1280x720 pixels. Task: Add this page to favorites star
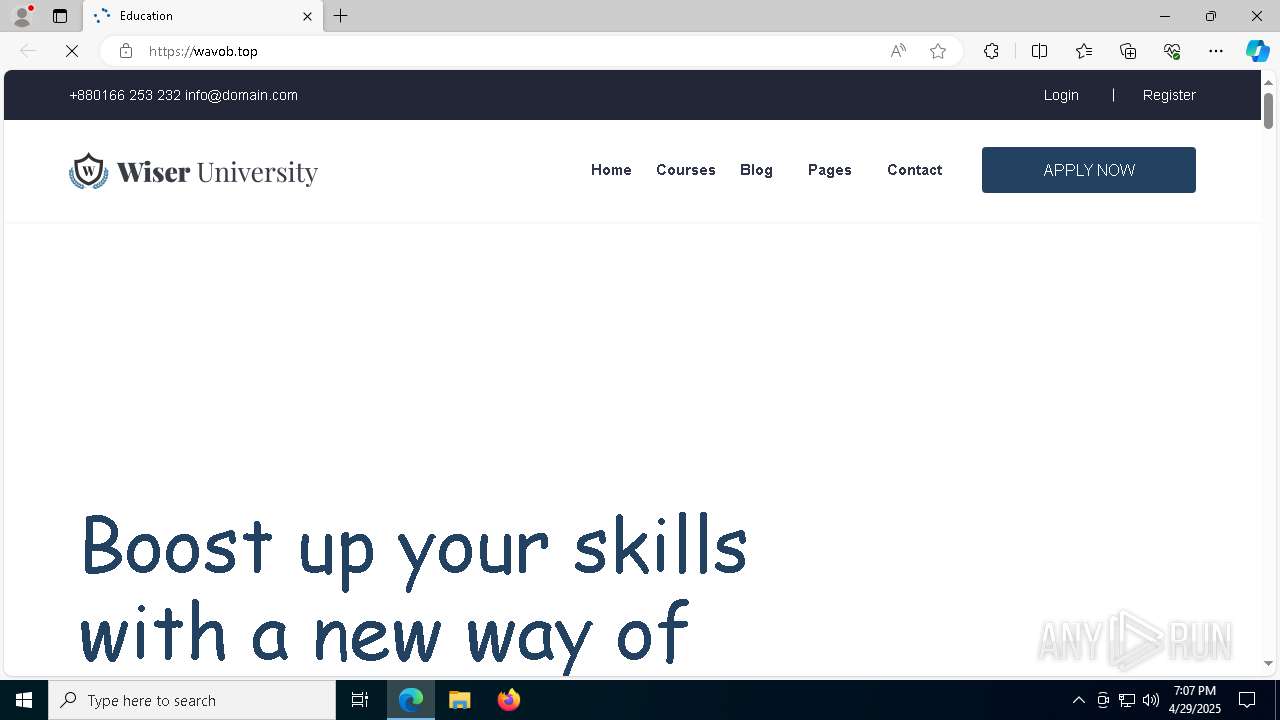938,51
